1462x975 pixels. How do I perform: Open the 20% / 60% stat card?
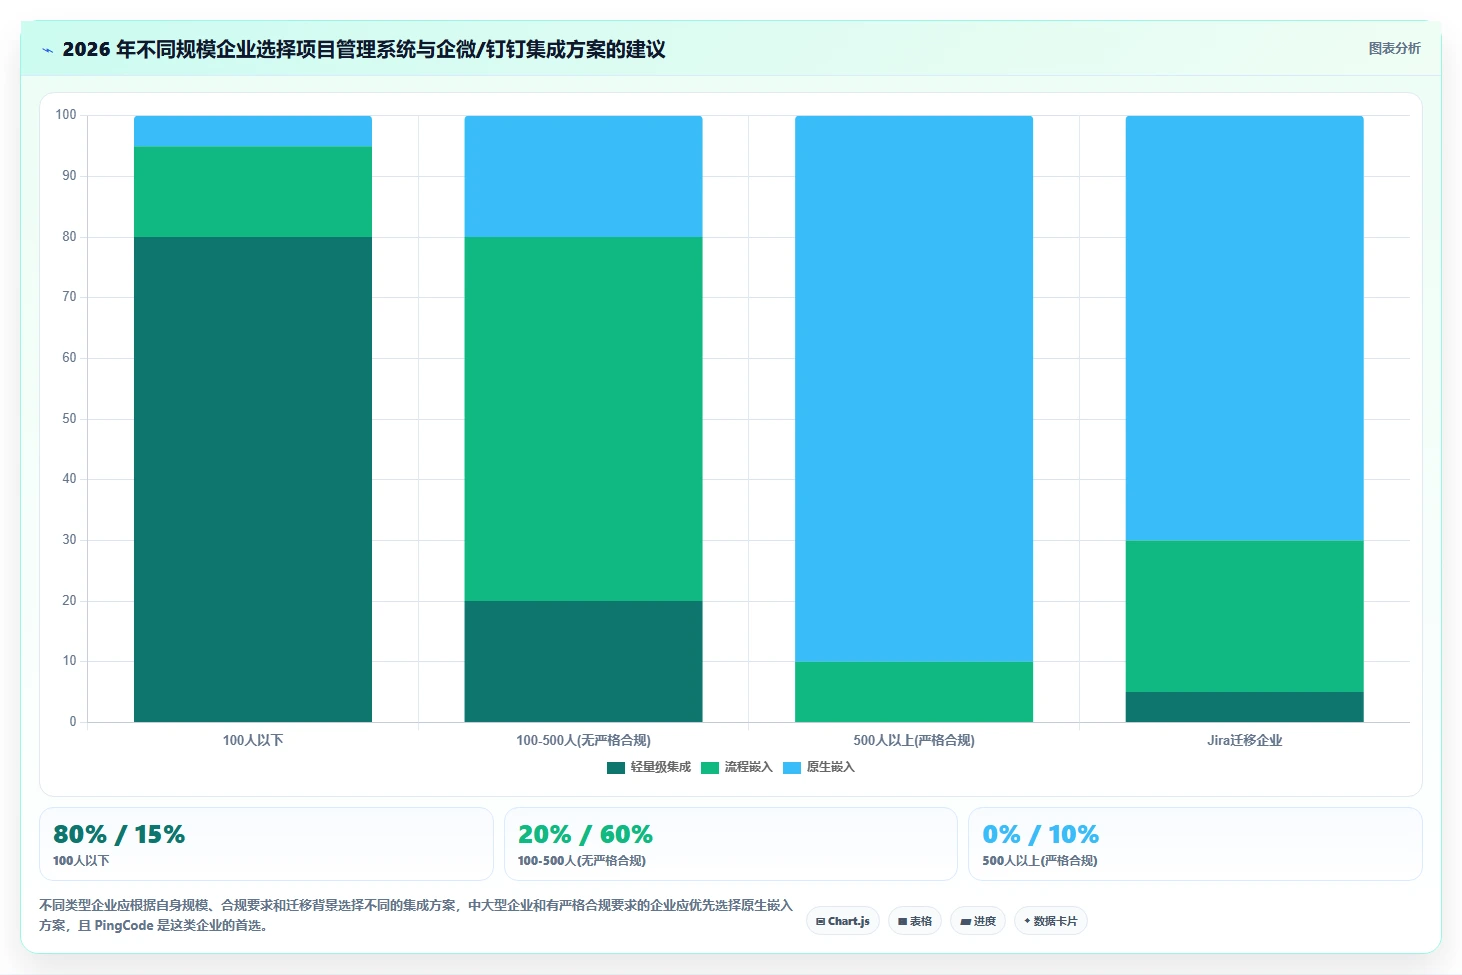[x=731, y=844]
